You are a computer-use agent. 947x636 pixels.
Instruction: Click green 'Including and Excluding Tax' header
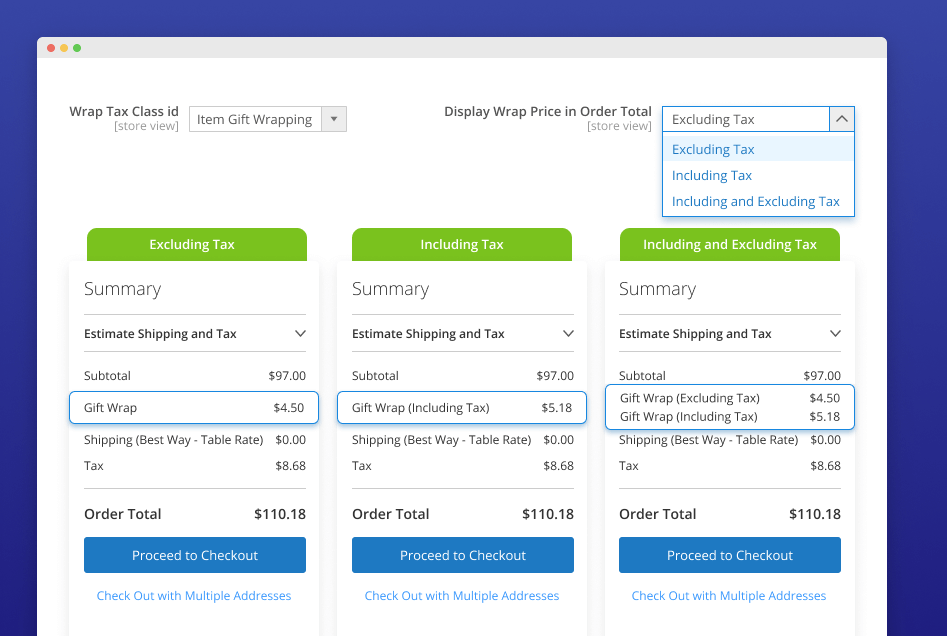click(x=730, y=244)
